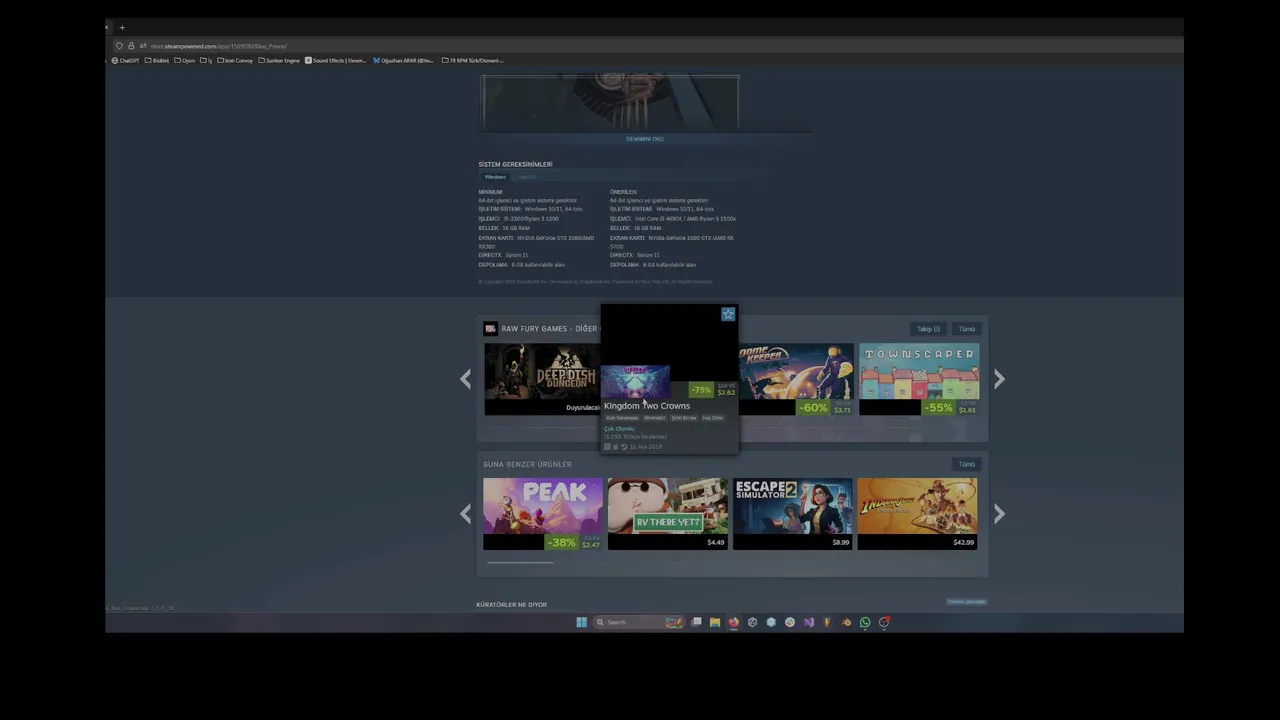This screenshot has height=720, width=1280.
Task: Open the Oyun bookmarks folder
Action: point(184,60)
